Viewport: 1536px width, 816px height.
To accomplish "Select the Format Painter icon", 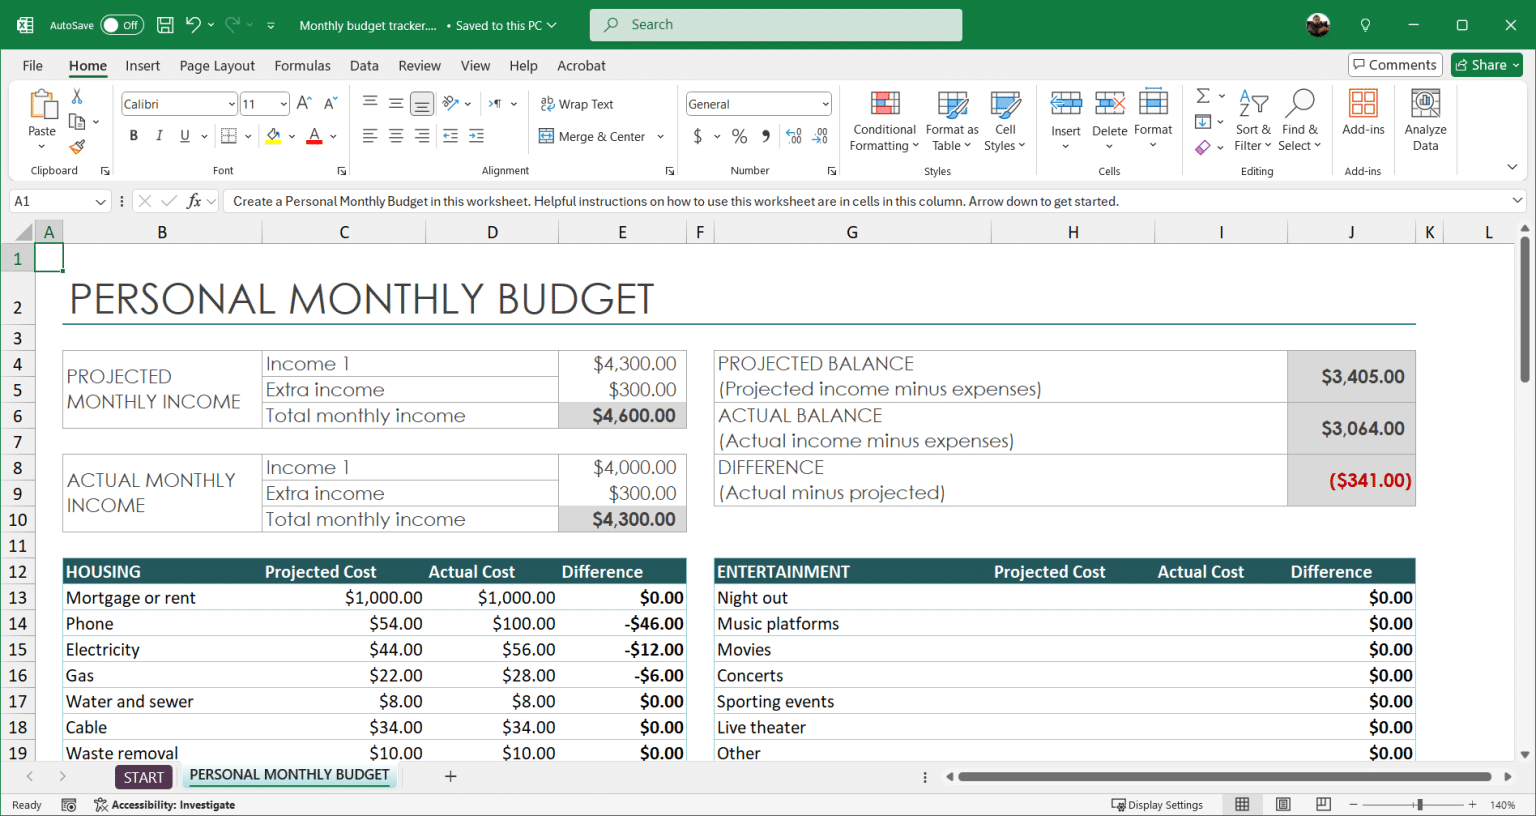I will (x=77, y=147).
